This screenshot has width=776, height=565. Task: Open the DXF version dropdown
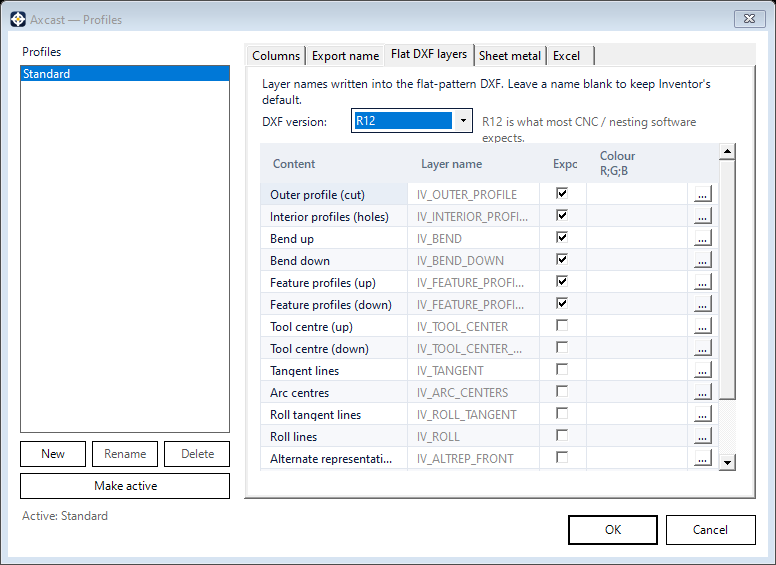point(463,120)
